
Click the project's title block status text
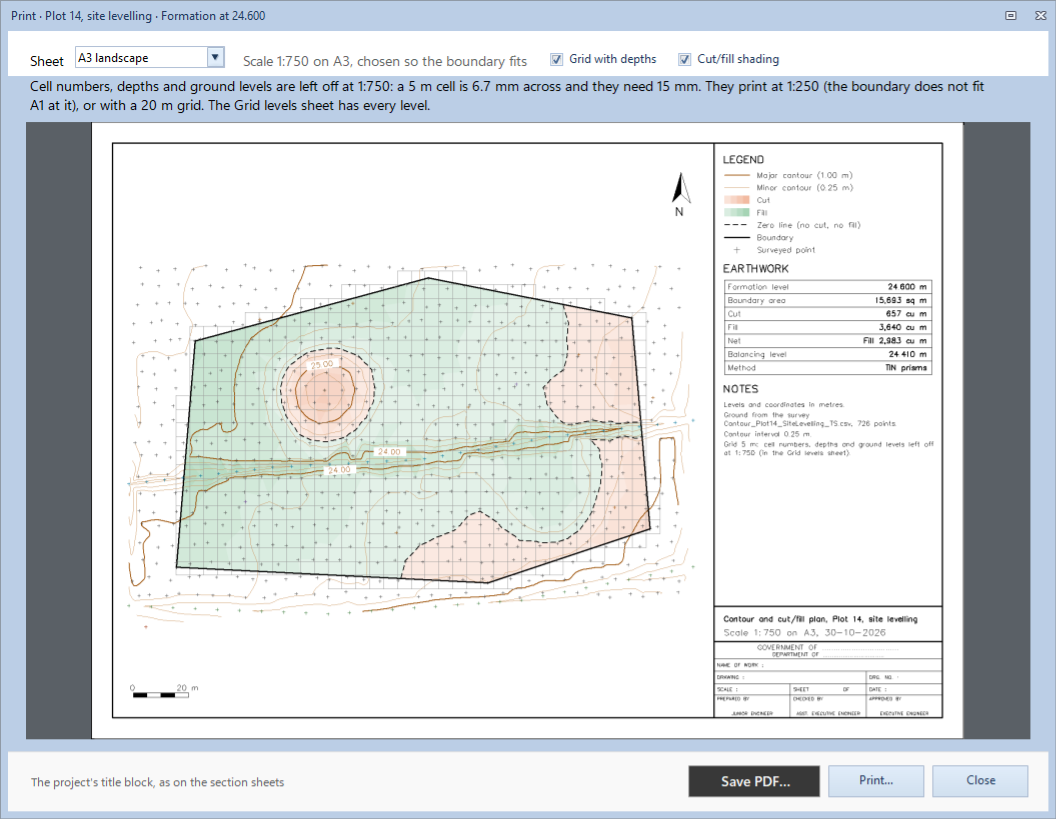coord(158,782)
